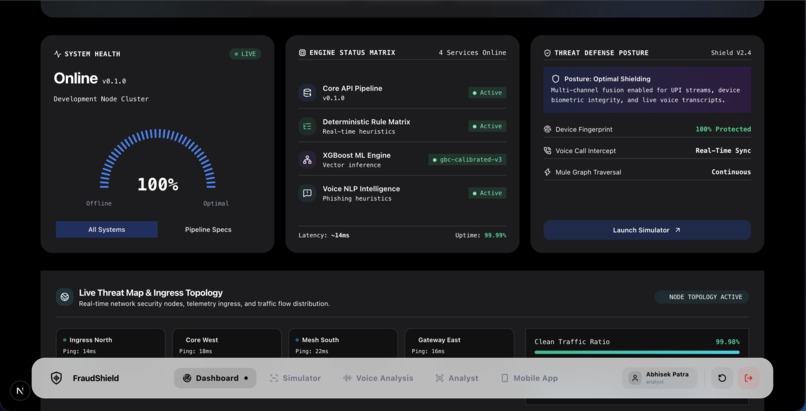Click the 99.98% clean traffic value

tap(727, 342)
